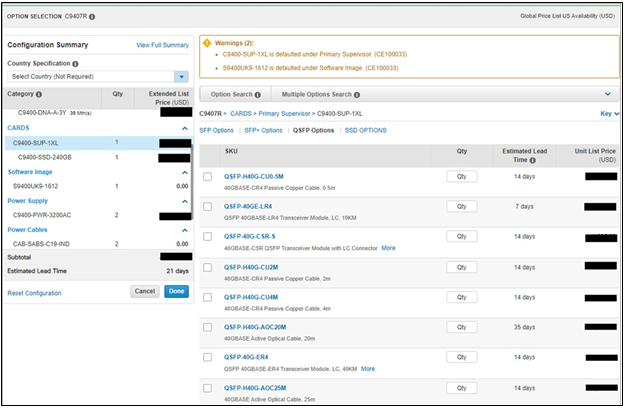Click Qty field for QSFP-40G-ER4
This screenshot has width=624, height=408.
tap(462, 357)
